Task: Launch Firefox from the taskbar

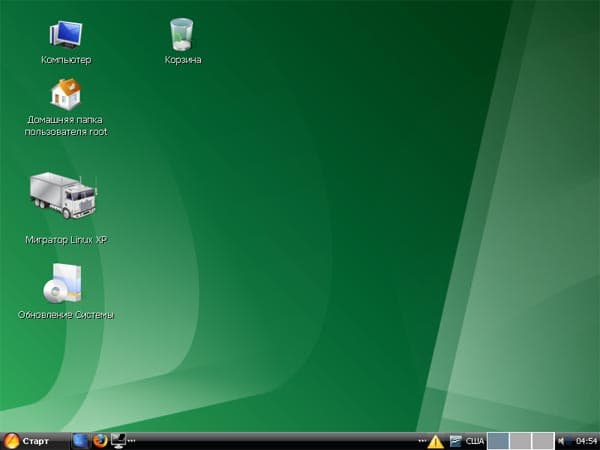Action: (x=100, y=441)
